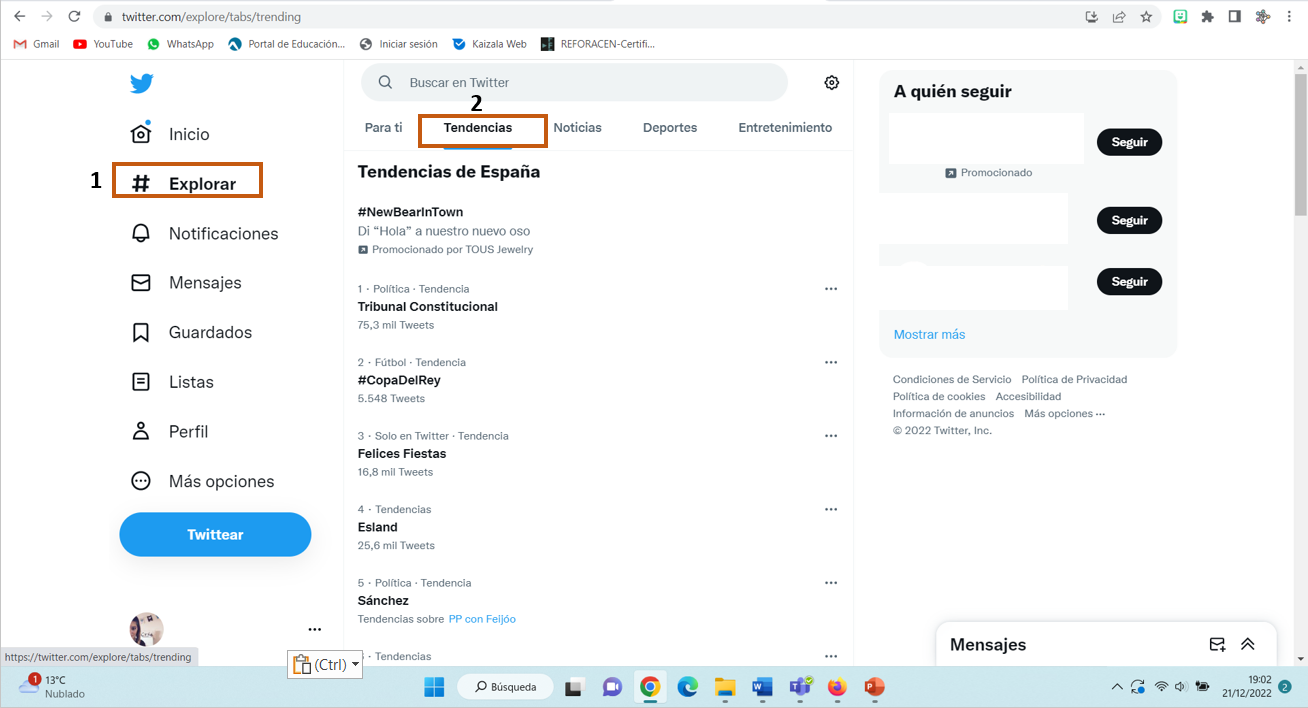
Task: Open Accesibilidad link
Action: point(1028,396)
